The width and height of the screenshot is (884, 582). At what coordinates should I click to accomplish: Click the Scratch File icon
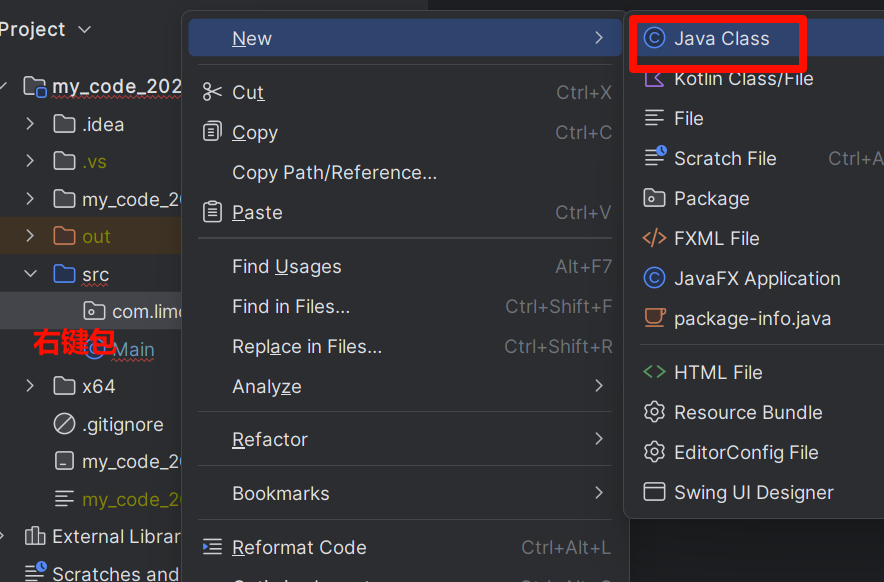click(654, 158)
